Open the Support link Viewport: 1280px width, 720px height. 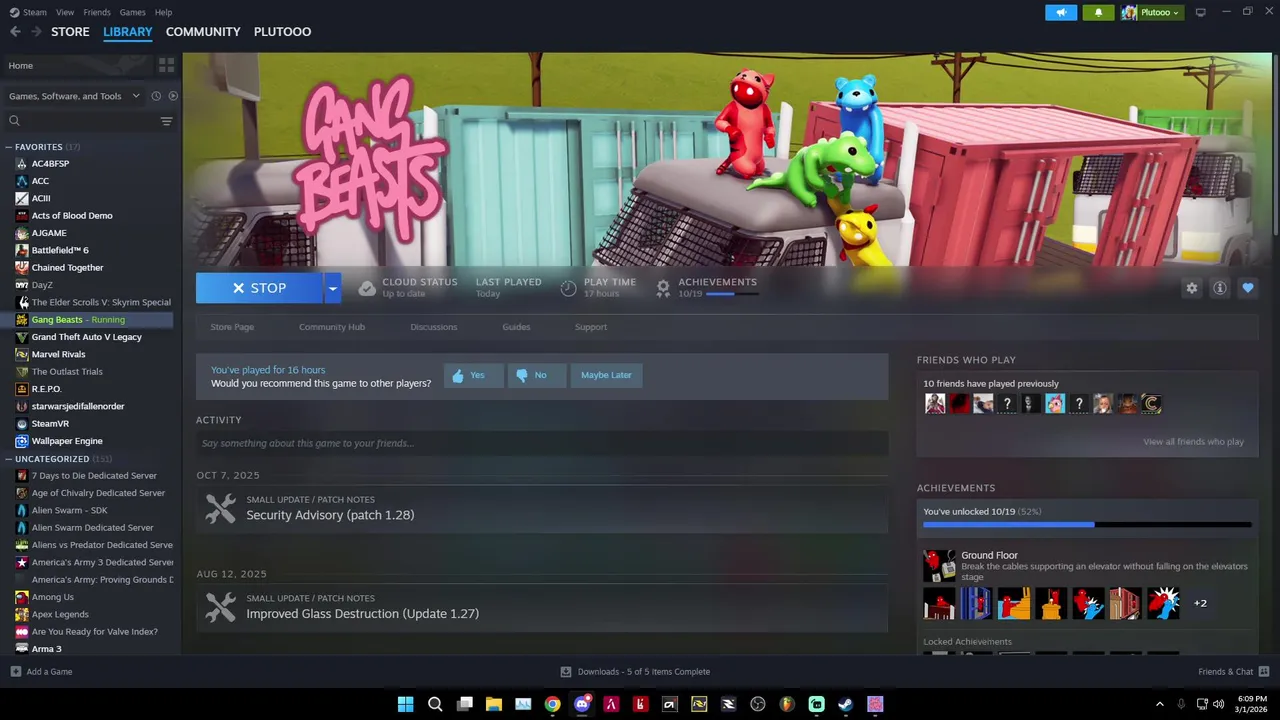coord(591,327)
